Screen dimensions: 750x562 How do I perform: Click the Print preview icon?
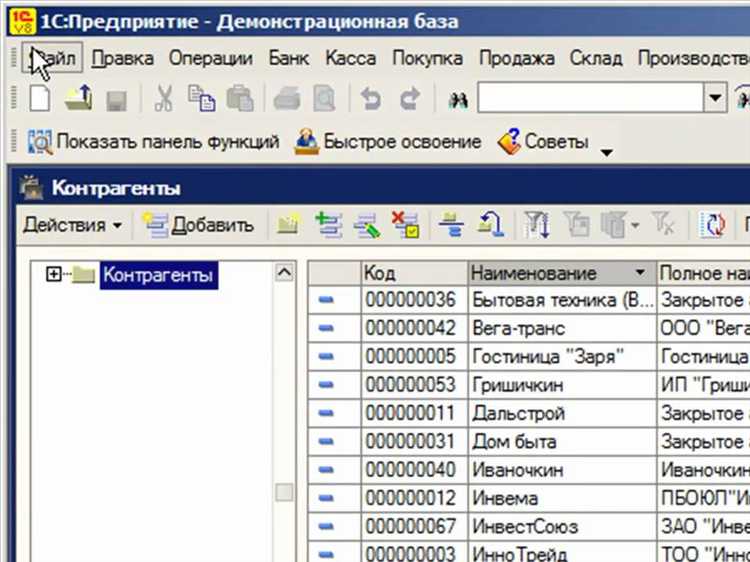point(324,99)
